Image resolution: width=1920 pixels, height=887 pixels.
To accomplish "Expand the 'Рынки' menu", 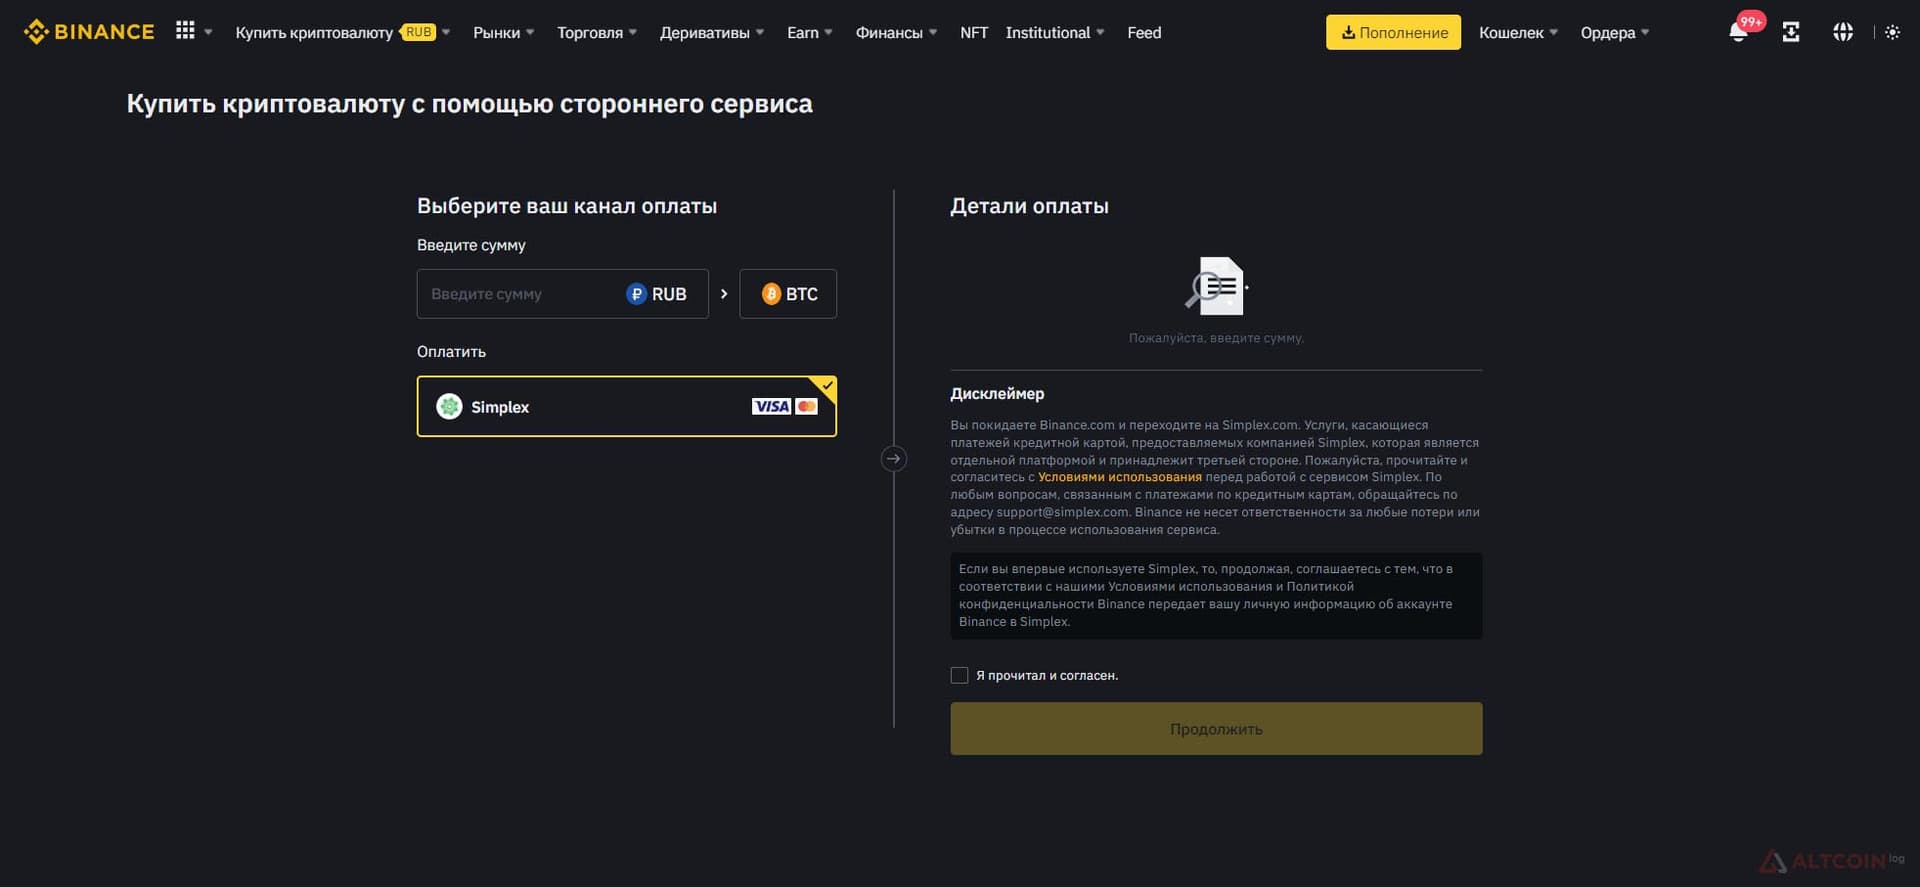I will coord(503,32).
